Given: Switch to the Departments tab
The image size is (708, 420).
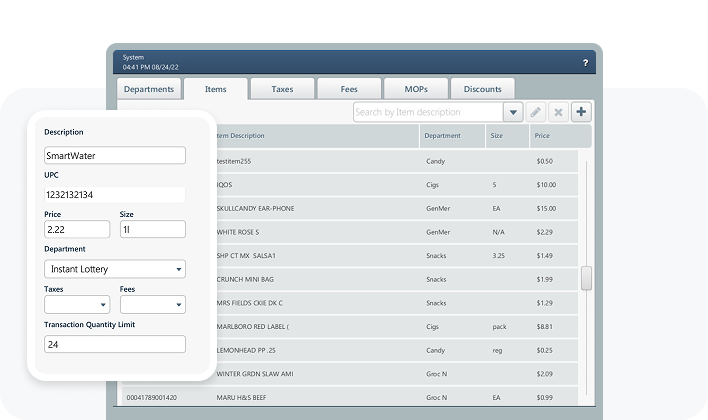Looking at the screenshot, I should pos(148,89).
